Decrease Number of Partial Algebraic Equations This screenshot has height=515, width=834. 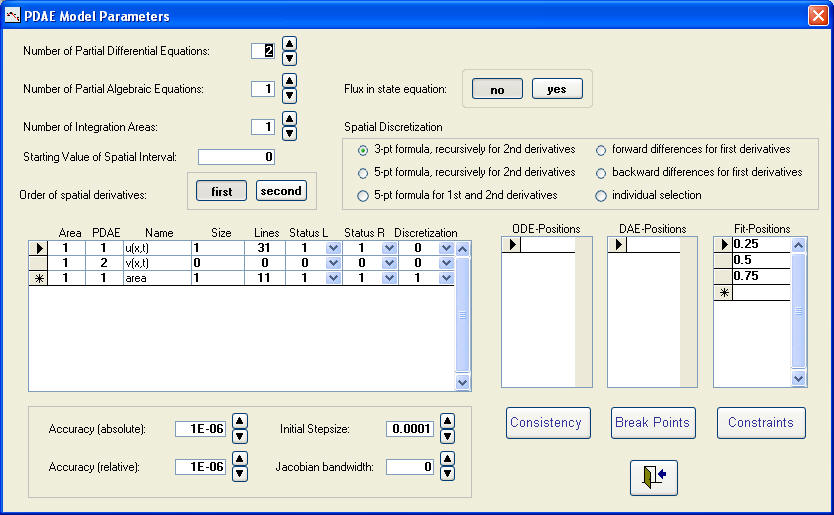[289, 96]
